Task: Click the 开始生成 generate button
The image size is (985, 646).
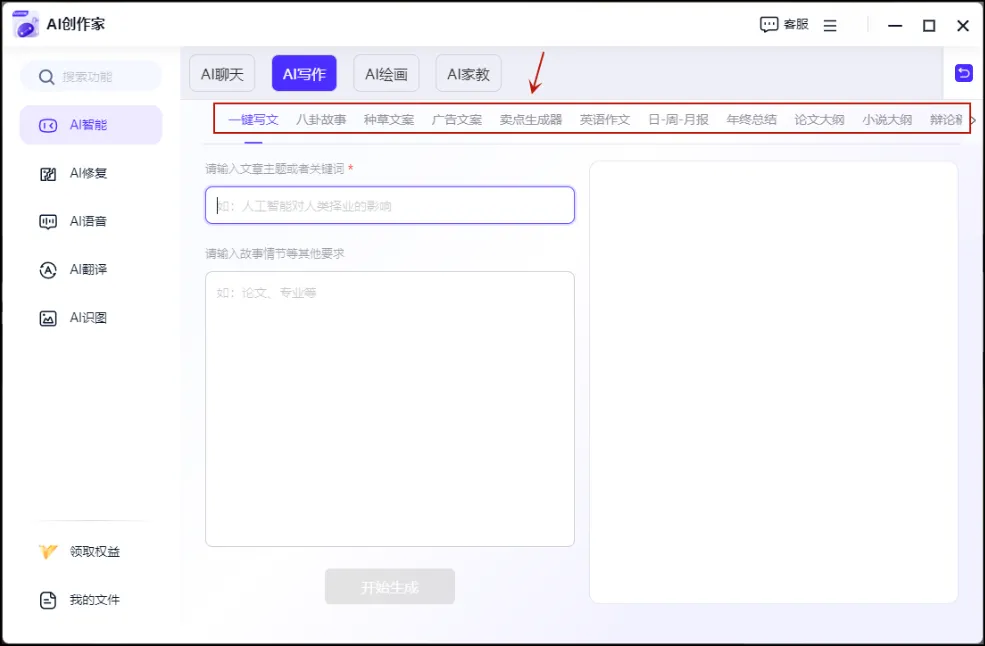Action: click(x=389, y=587)
